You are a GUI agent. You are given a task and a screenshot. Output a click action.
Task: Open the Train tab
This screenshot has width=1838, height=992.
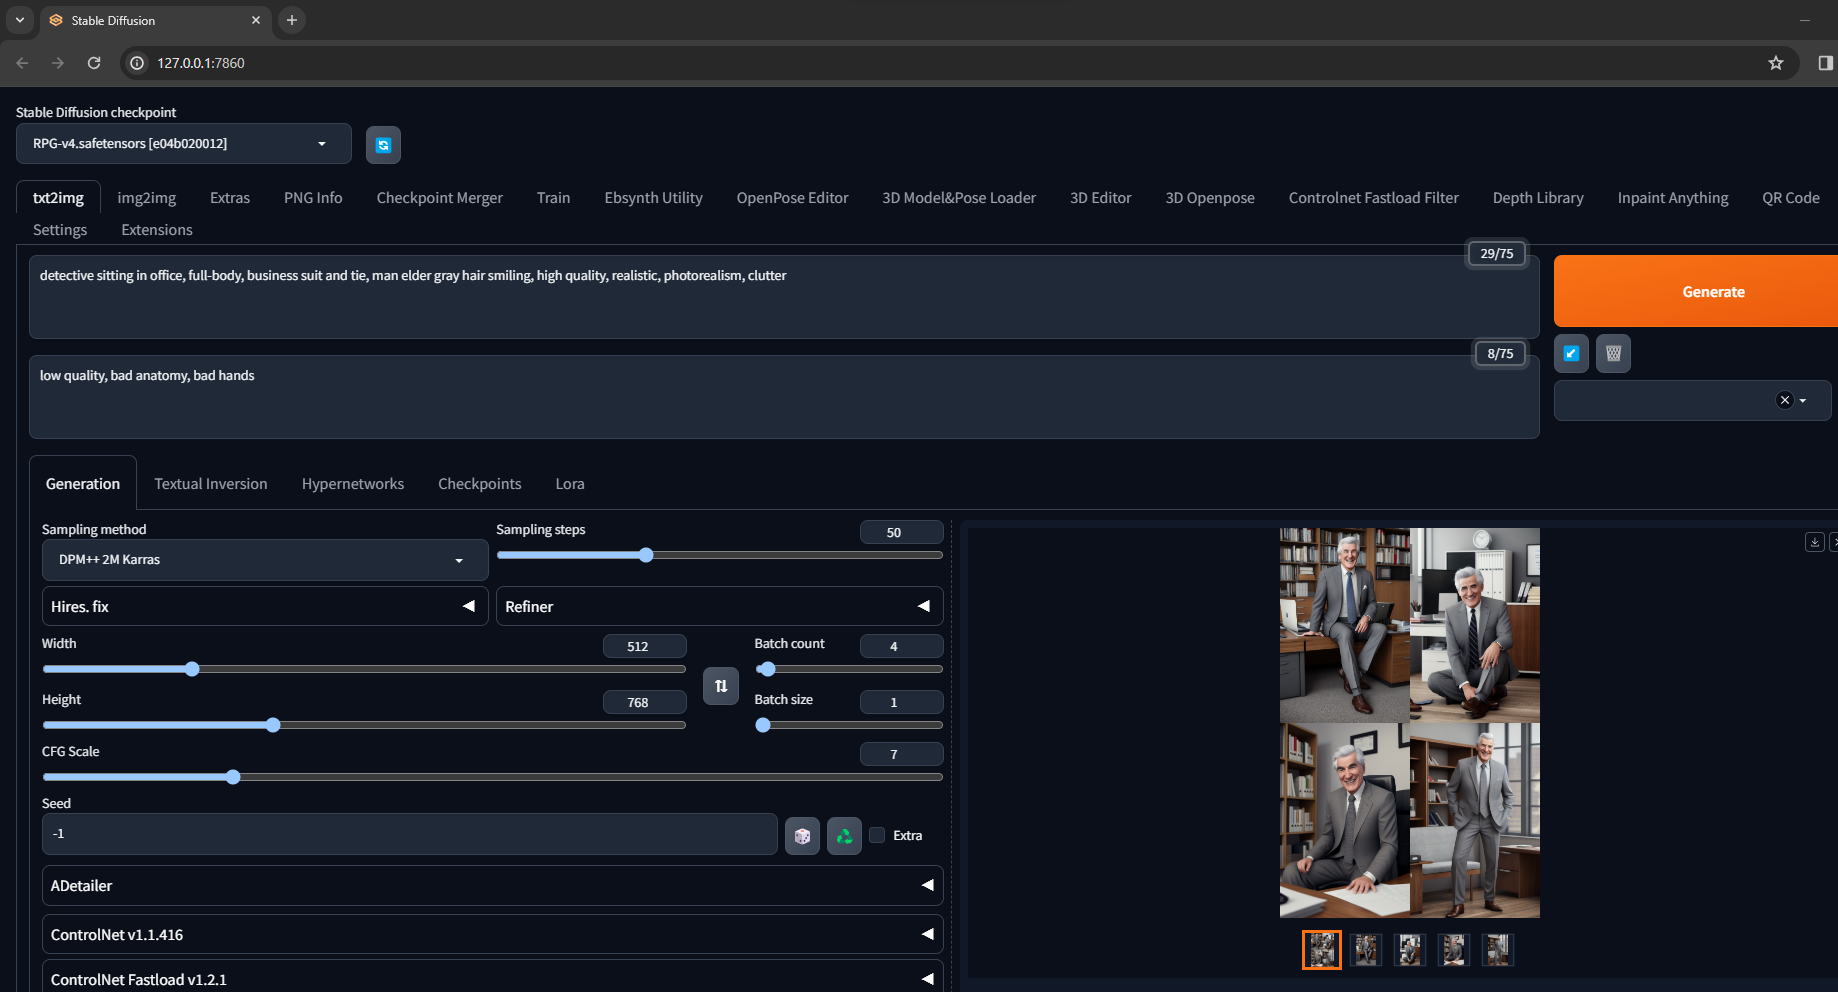point(554,198)
